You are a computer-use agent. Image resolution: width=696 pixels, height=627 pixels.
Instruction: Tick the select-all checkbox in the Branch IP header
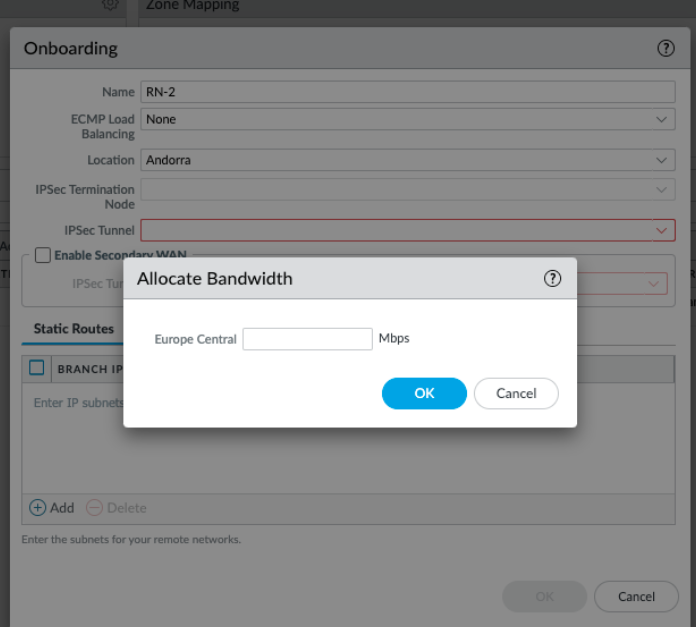tap(37, 368)
